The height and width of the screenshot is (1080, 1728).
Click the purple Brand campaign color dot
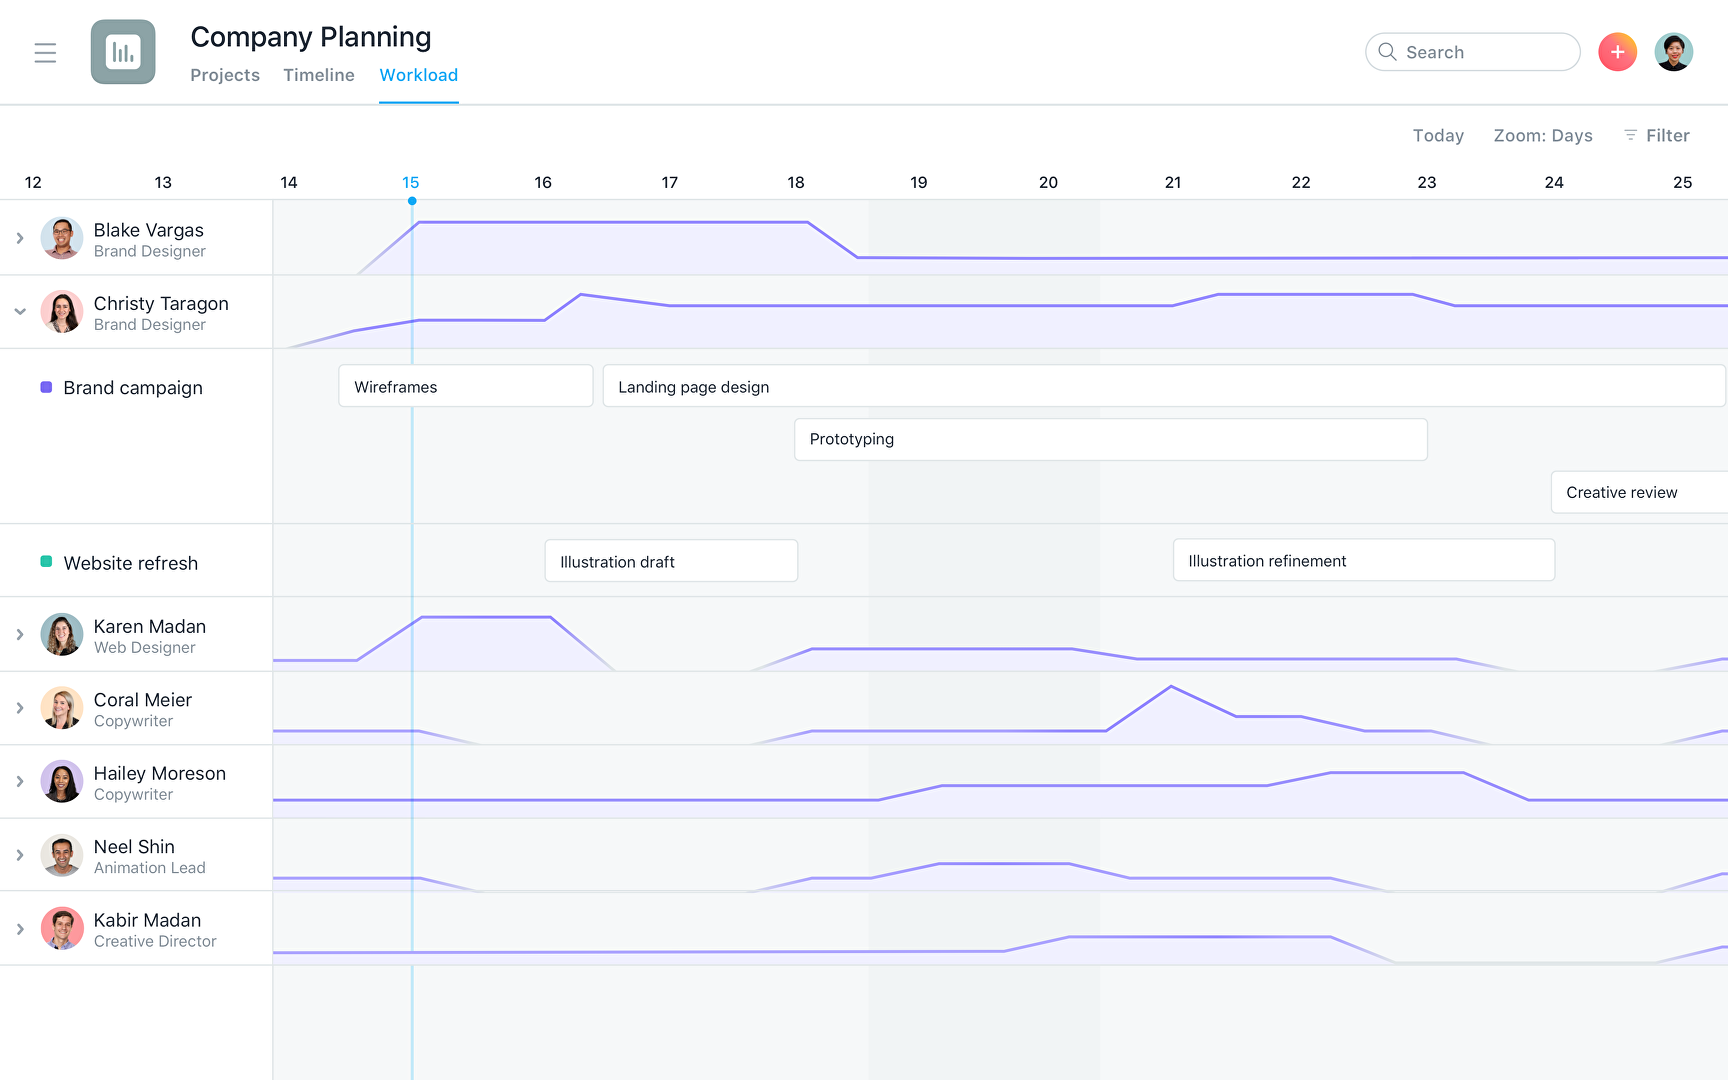tap(46, 388)
